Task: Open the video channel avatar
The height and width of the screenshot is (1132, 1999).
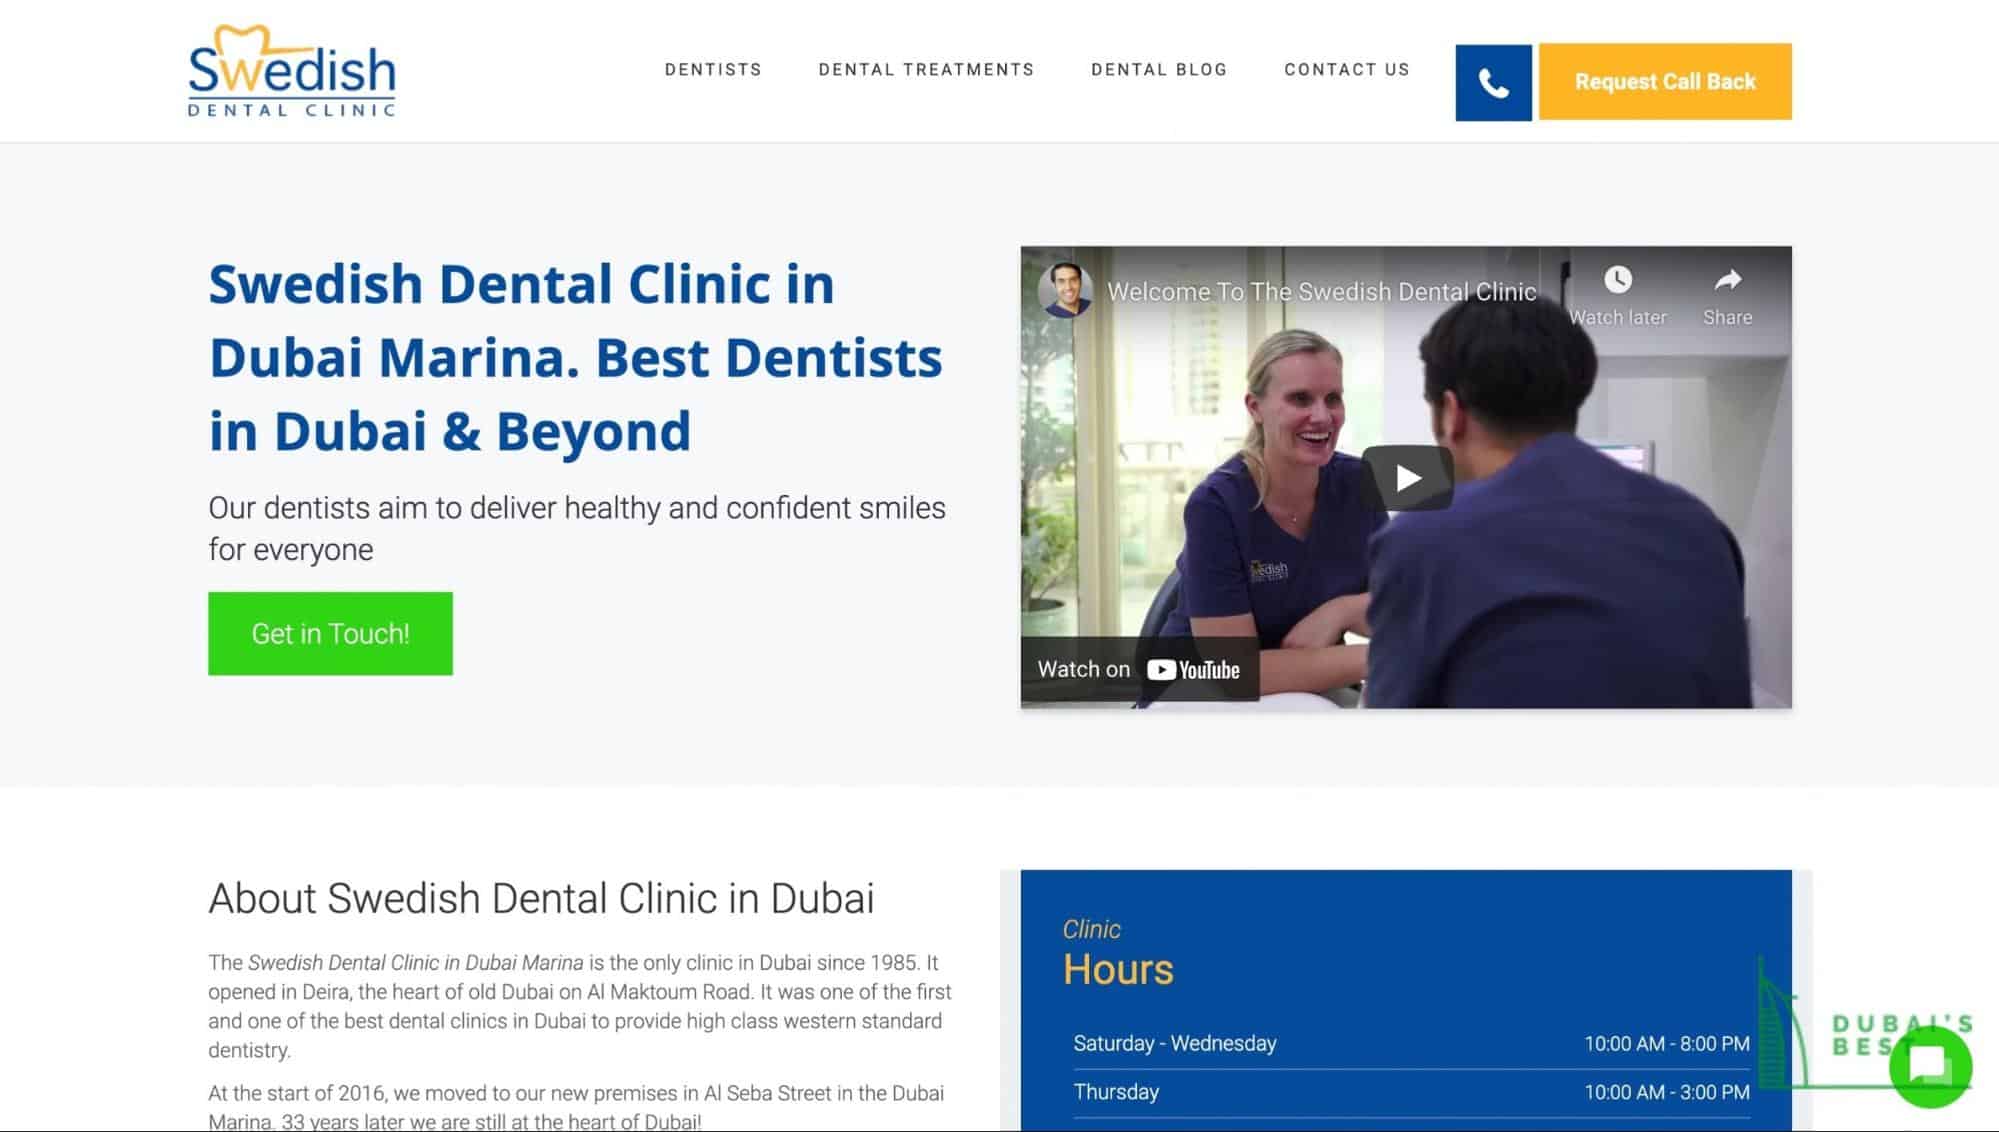Action: point(1064,290)
